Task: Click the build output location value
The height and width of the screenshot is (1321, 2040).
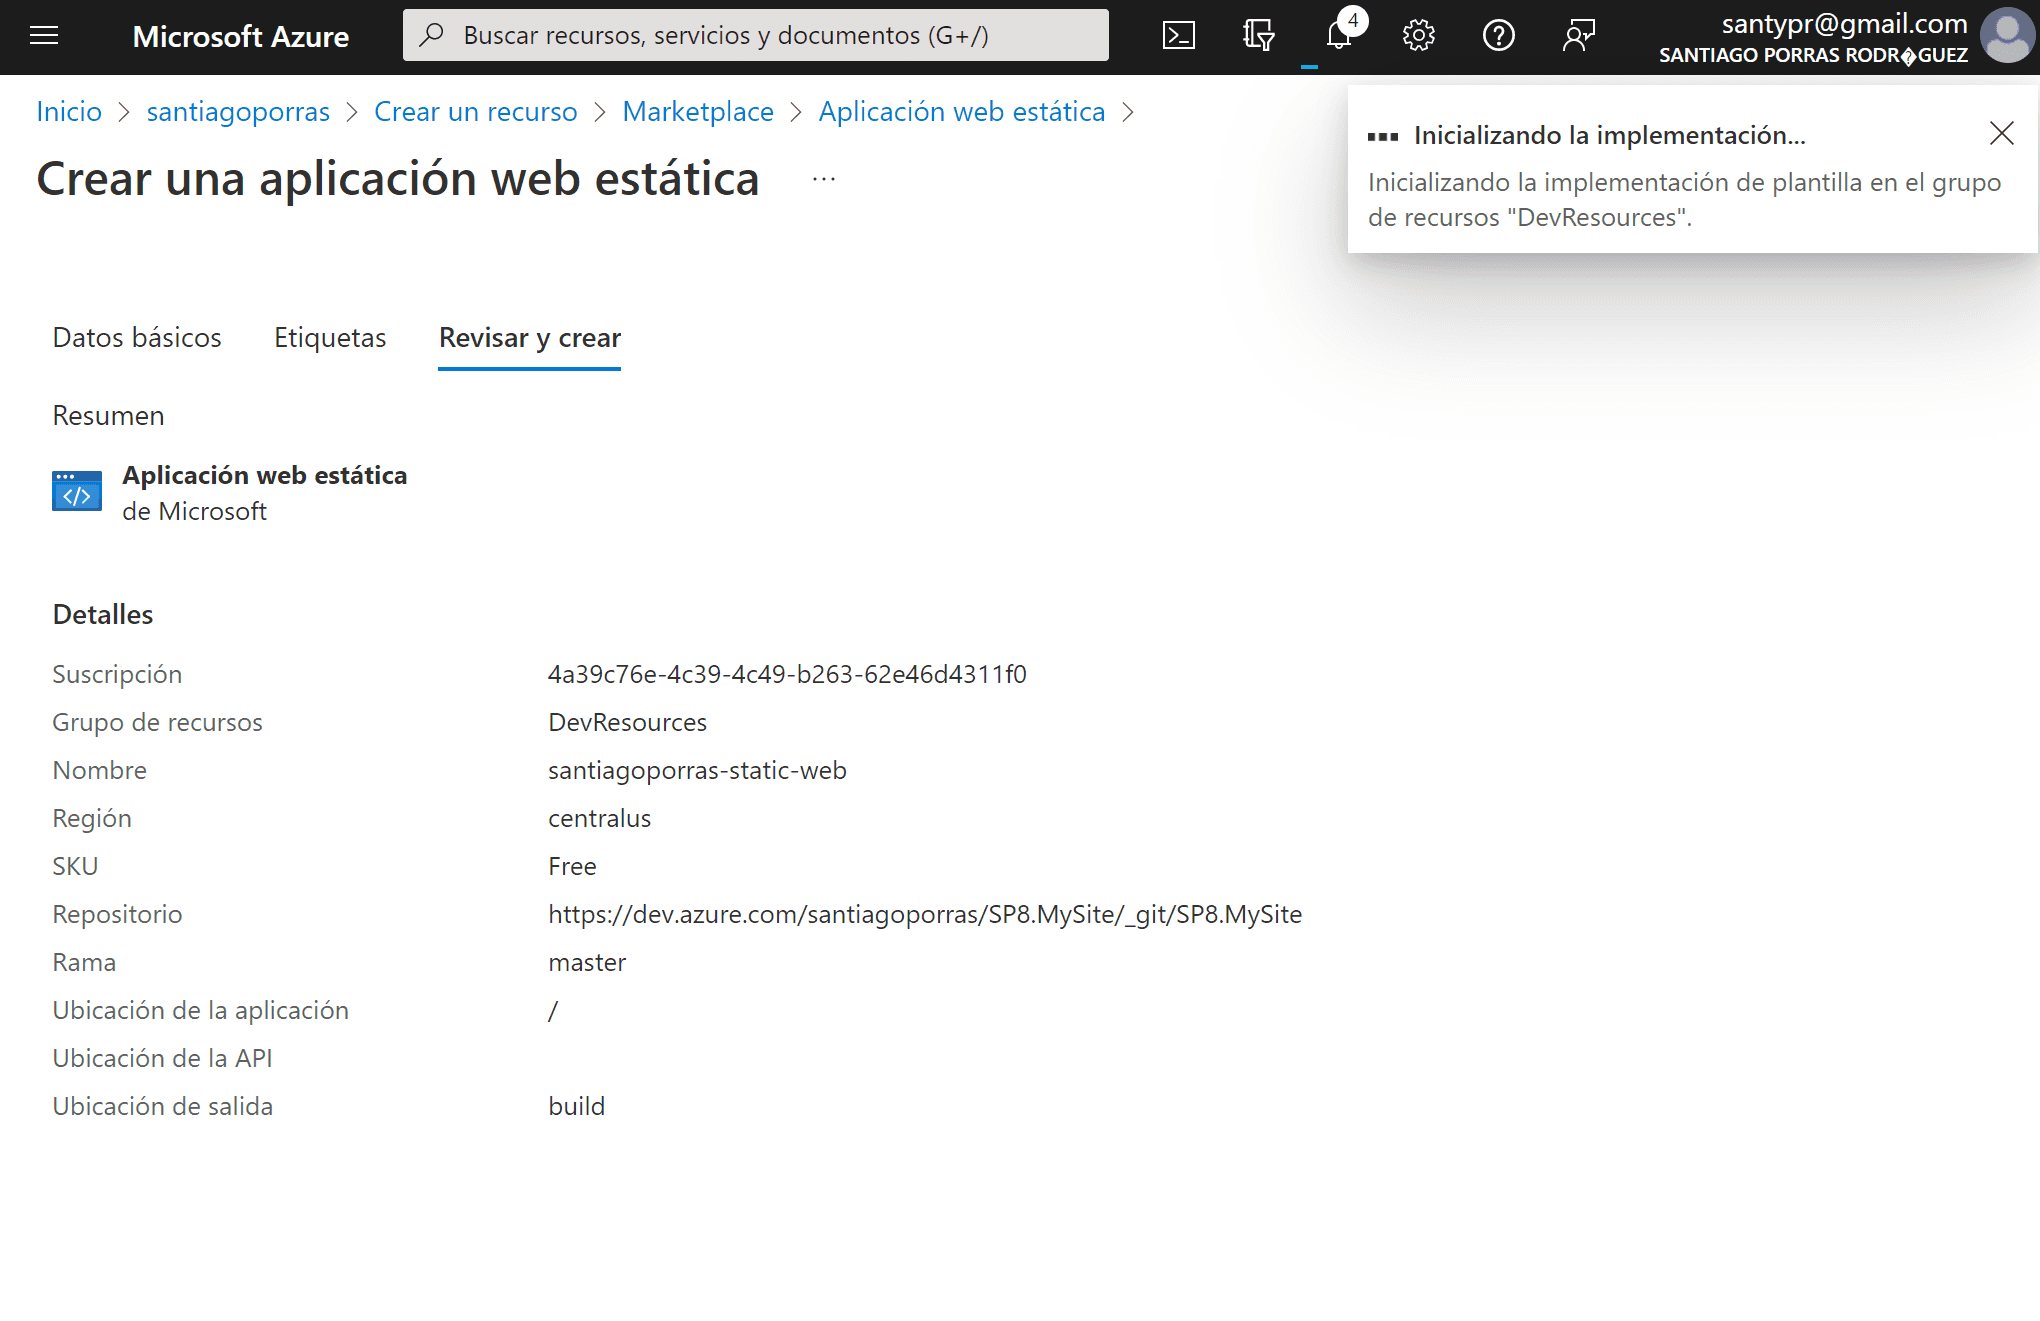Action: tap(576, 1106)
